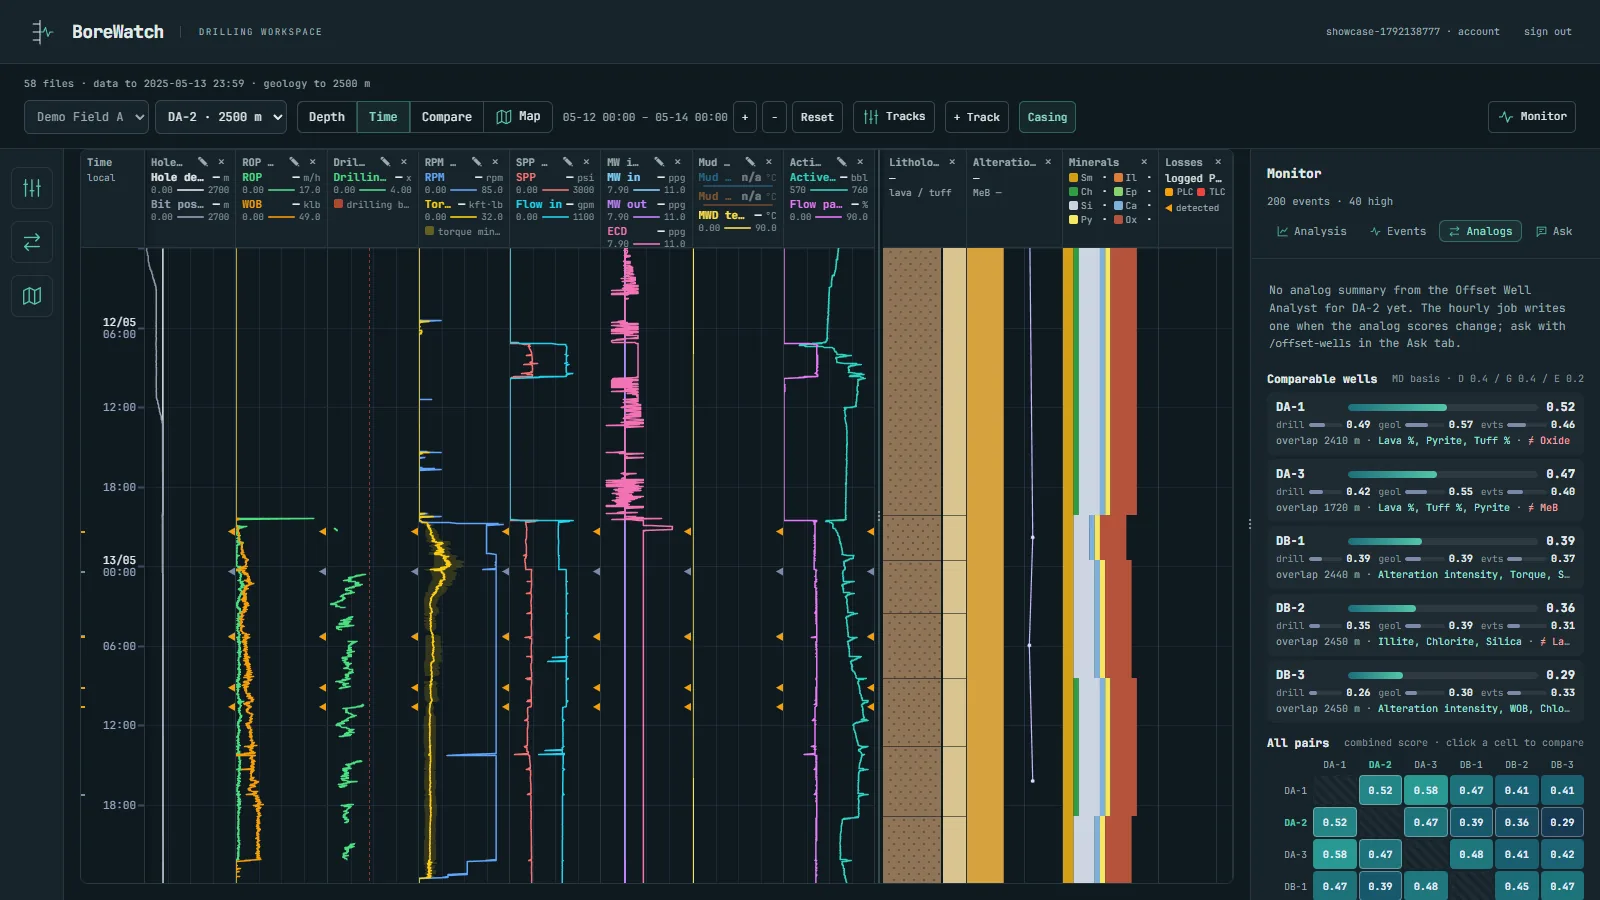
Task: Edit the Mud temperature track pencil icon
Action: coord(750,162)
